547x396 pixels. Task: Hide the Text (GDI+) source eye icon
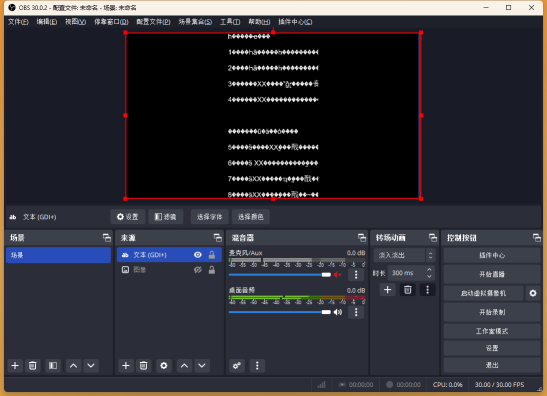[198, 255]
